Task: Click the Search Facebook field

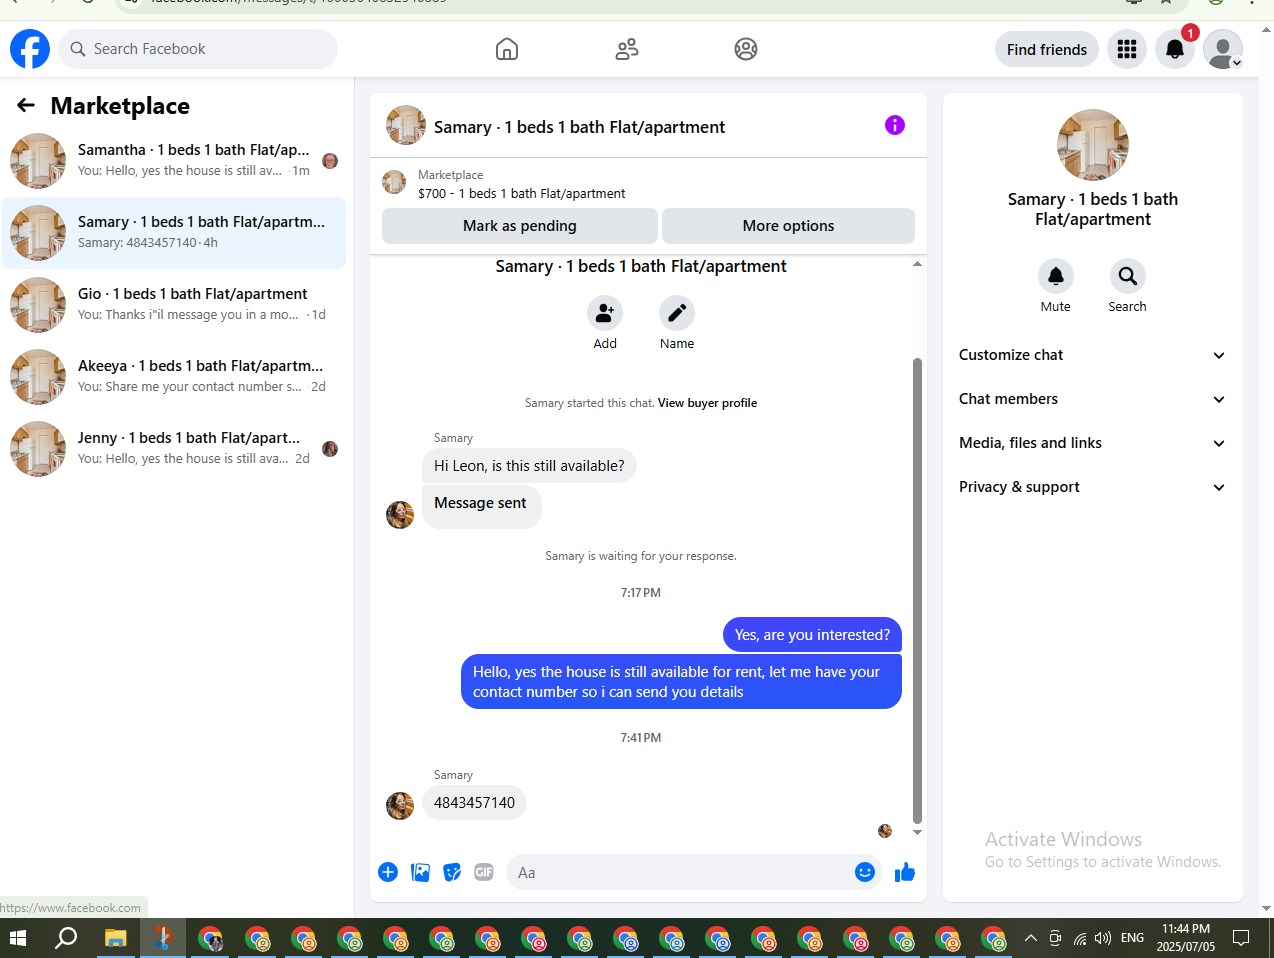Action: 198,49
